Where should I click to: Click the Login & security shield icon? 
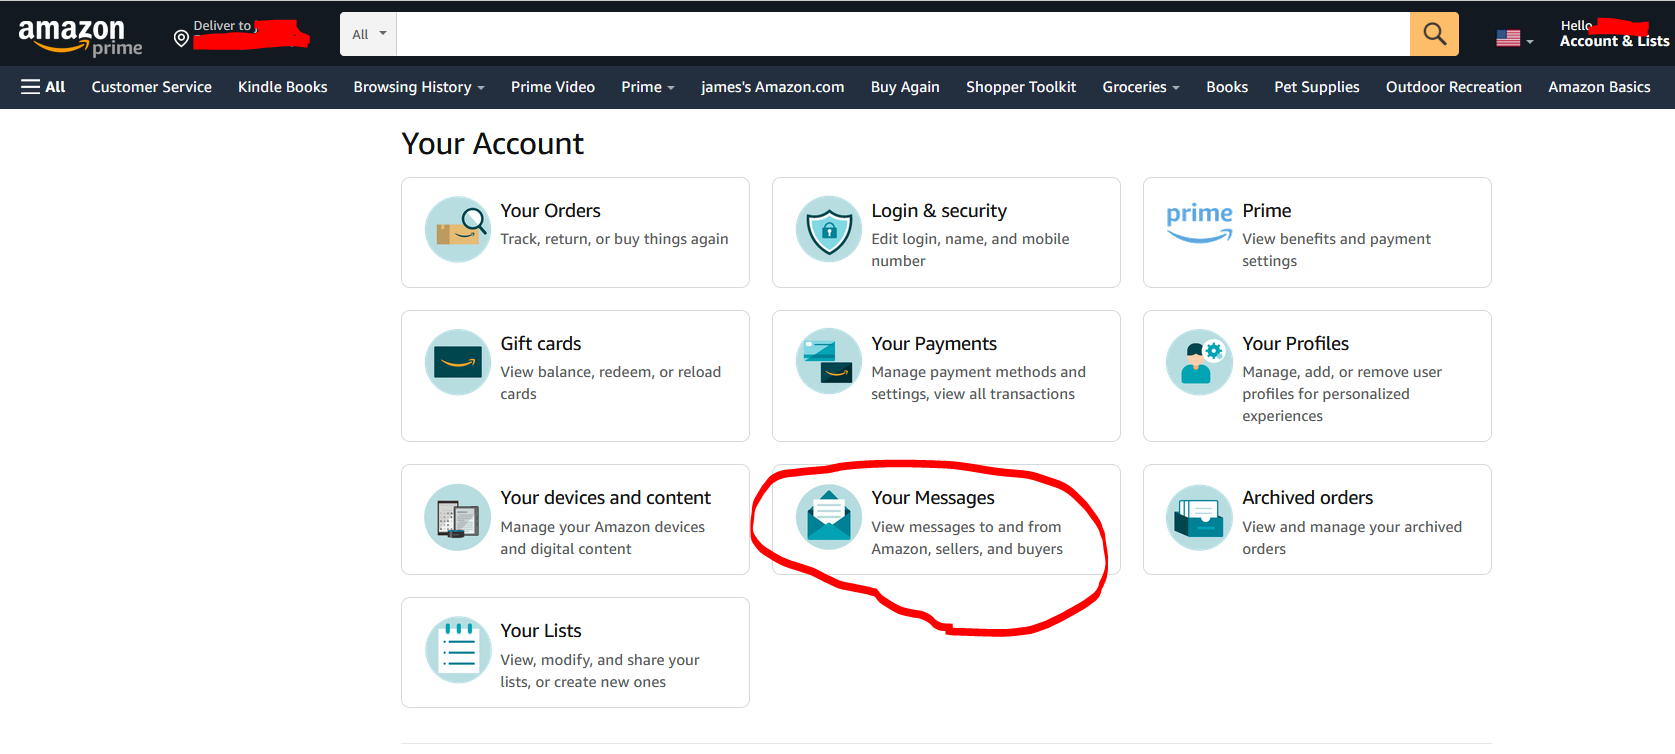[829, 229]
